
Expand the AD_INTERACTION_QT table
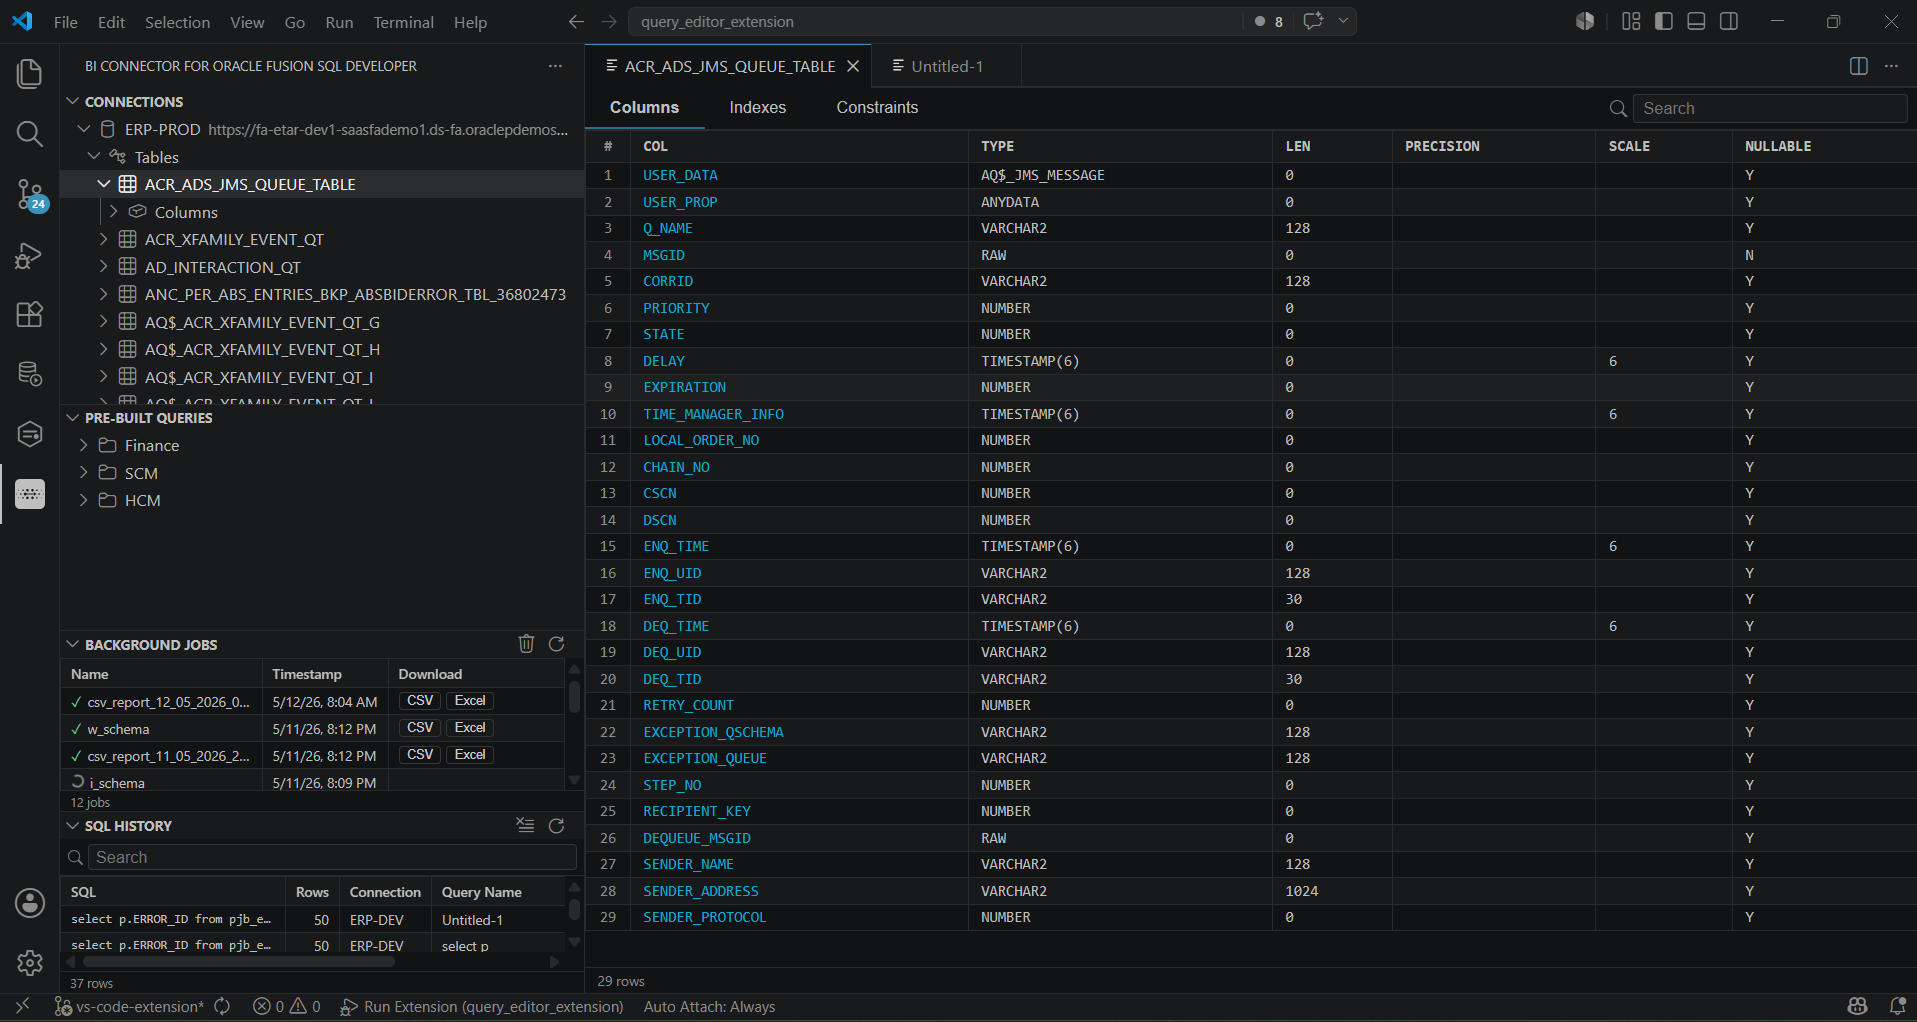pyautogui.click(x=104, y=267)
